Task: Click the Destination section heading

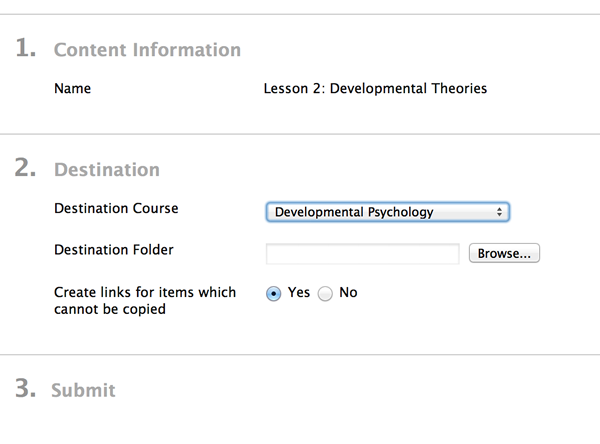Action: [107, 170]
